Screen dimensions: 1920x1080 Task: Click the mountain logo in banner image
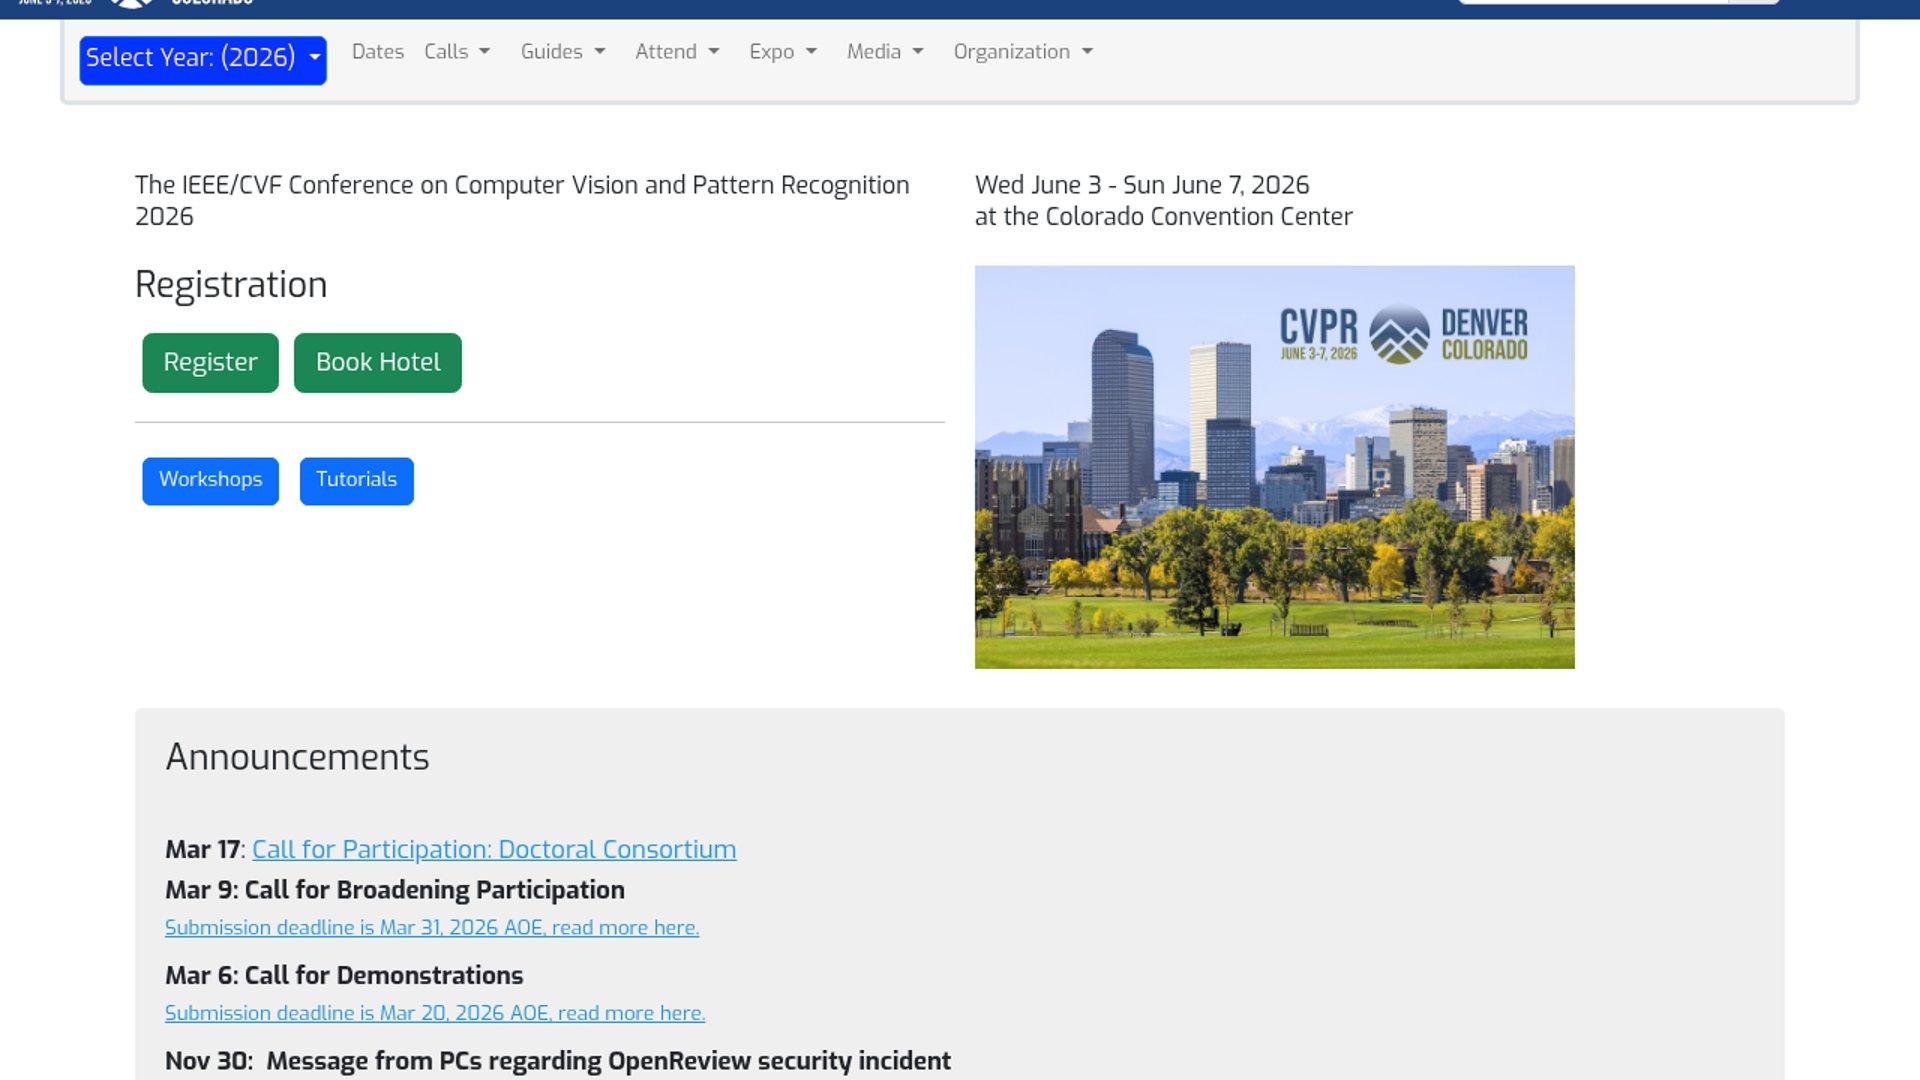(x=1399, y=334)
